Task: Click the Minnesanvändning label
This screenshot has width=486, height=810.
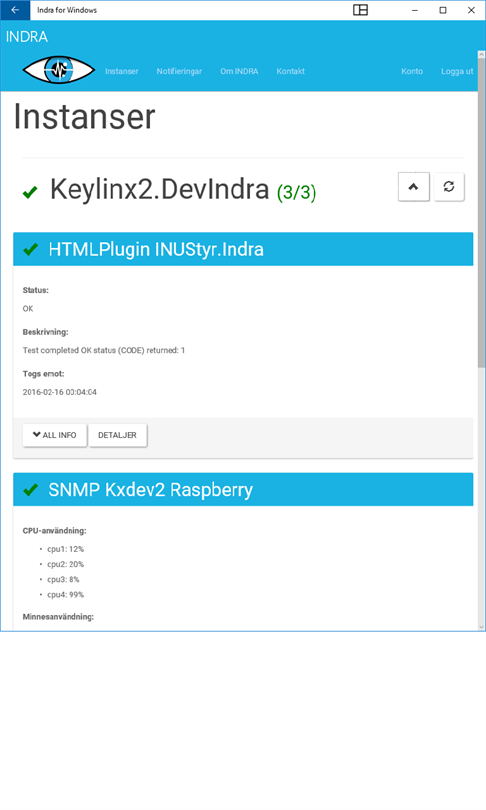Action: click(58, 617)
